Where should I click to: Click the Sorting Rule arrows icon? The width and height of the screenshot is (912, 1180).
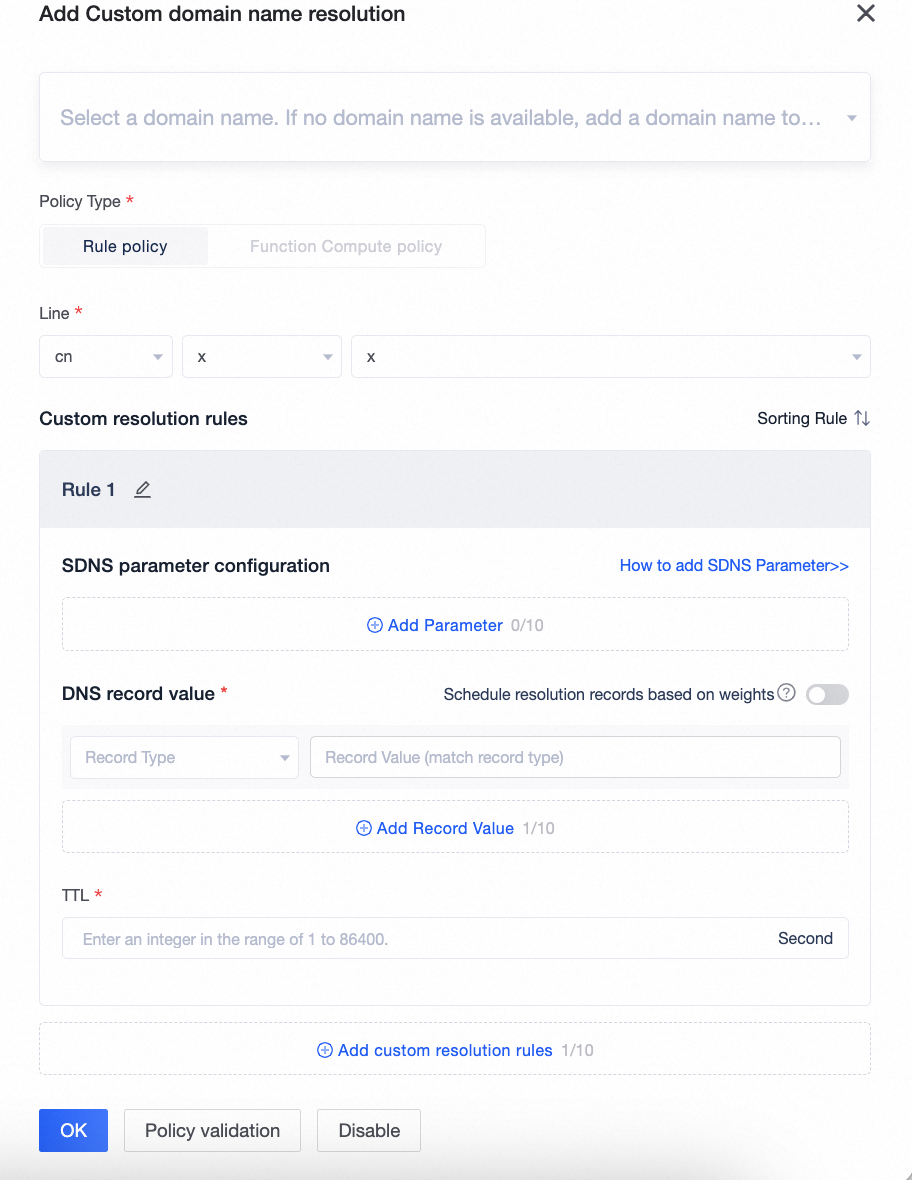tap(862, 418)
